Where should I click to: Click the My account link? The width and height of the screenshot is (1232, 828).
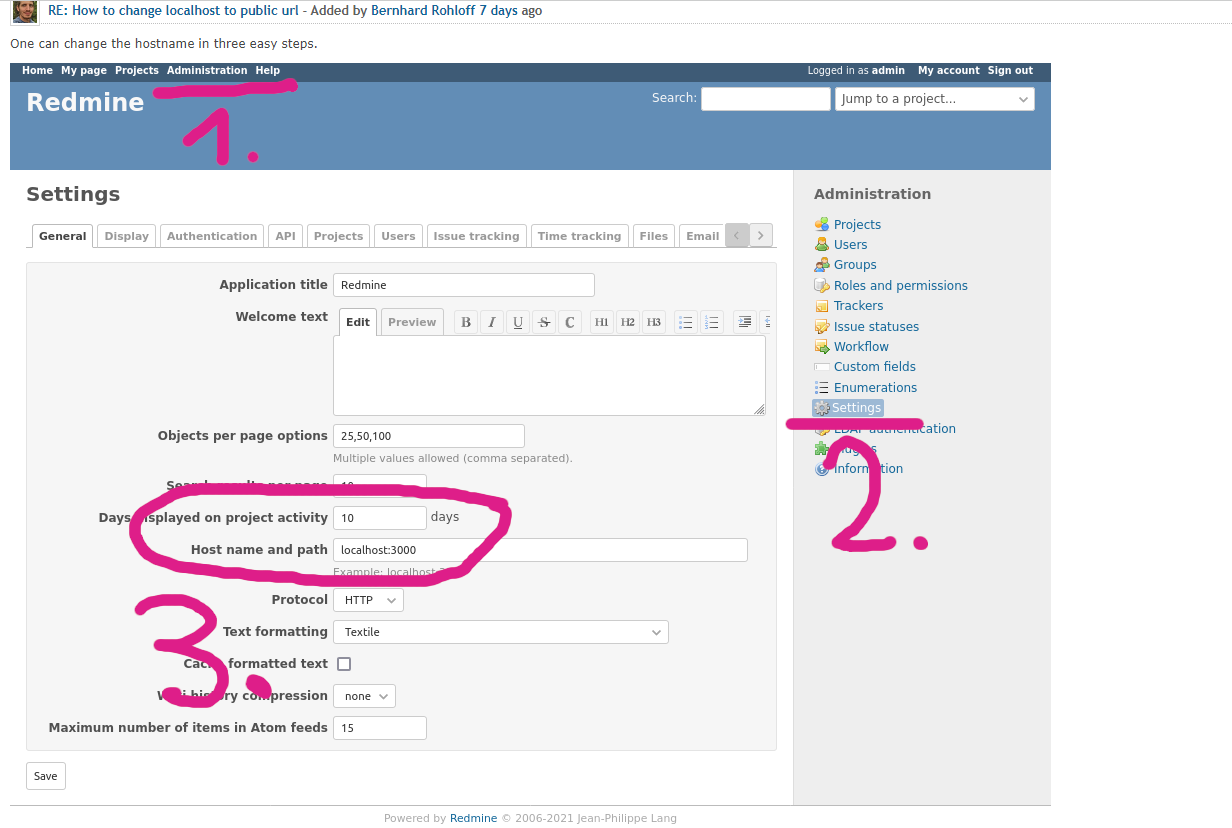pos(949,71)
